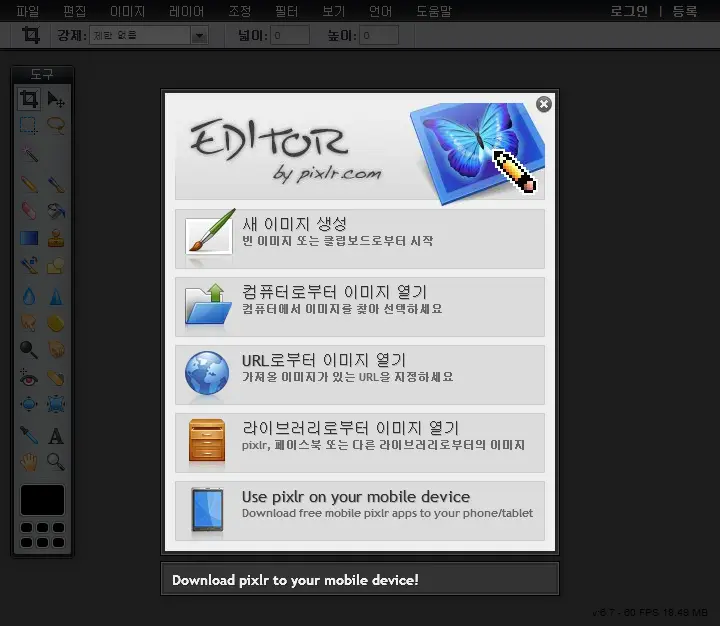Select the Red Eye Reduction tool
Viewport: 720px width, 626px height.
[x=29, y=378]
